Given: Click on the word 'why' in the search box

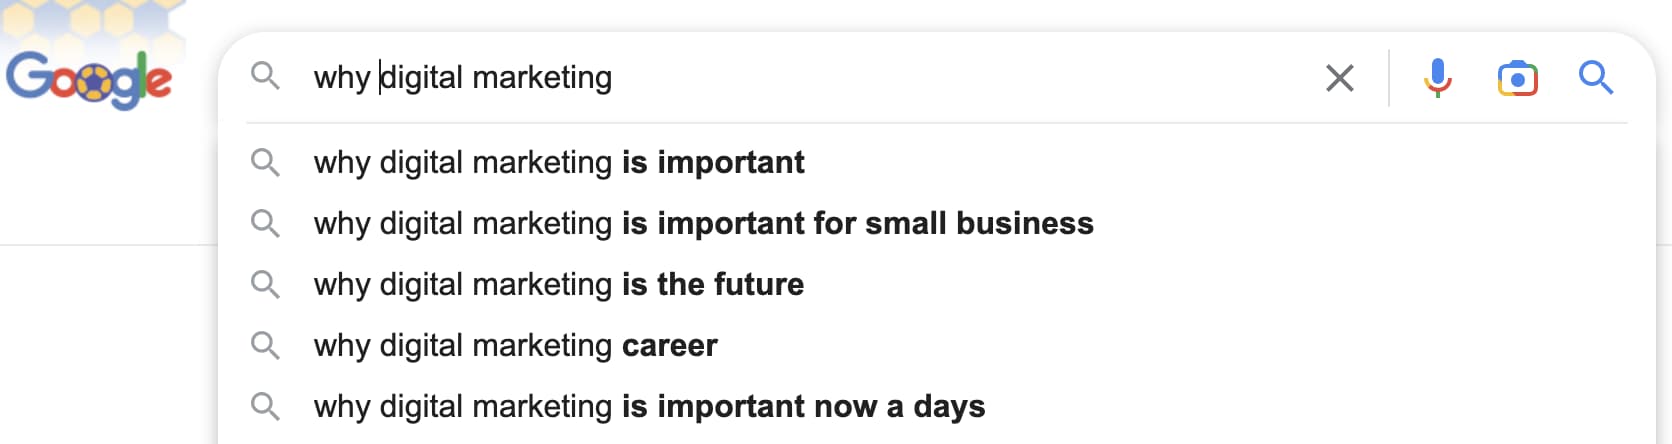Looking at the screenshot, I should [x=341, y=78].
